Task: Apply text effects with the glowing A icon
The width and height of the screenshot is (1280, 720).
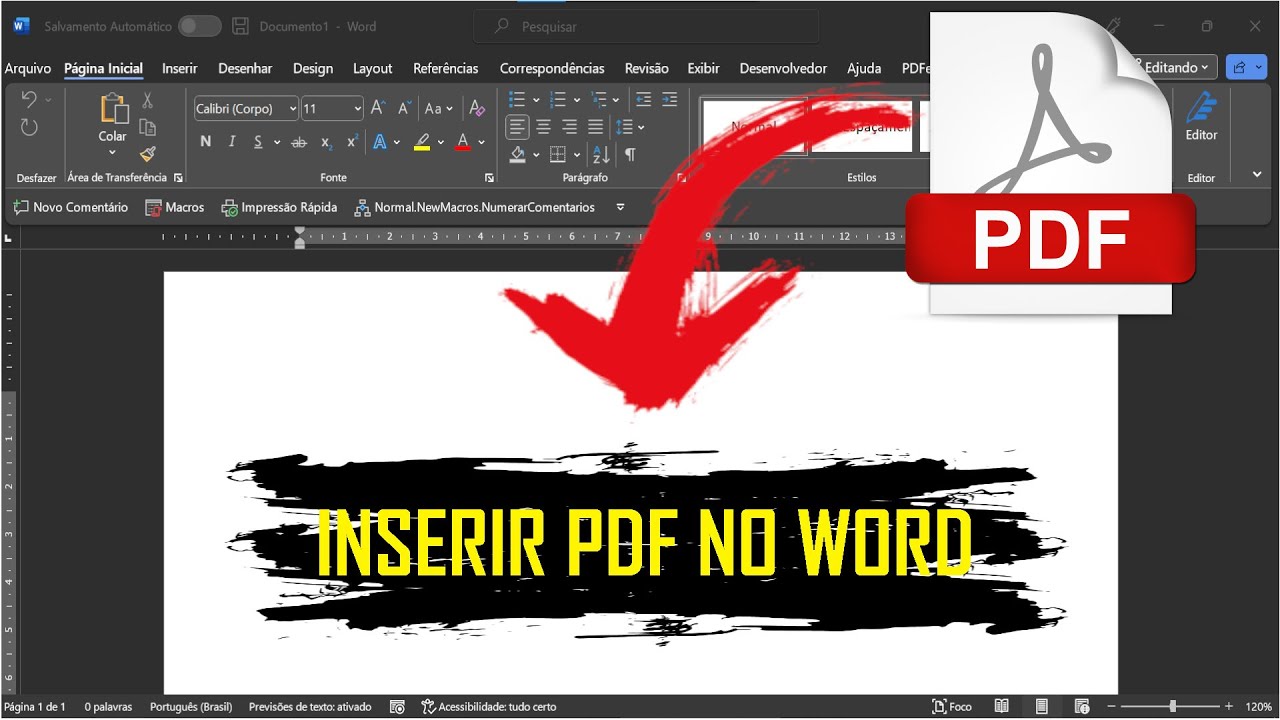Action: click(380, 142)
